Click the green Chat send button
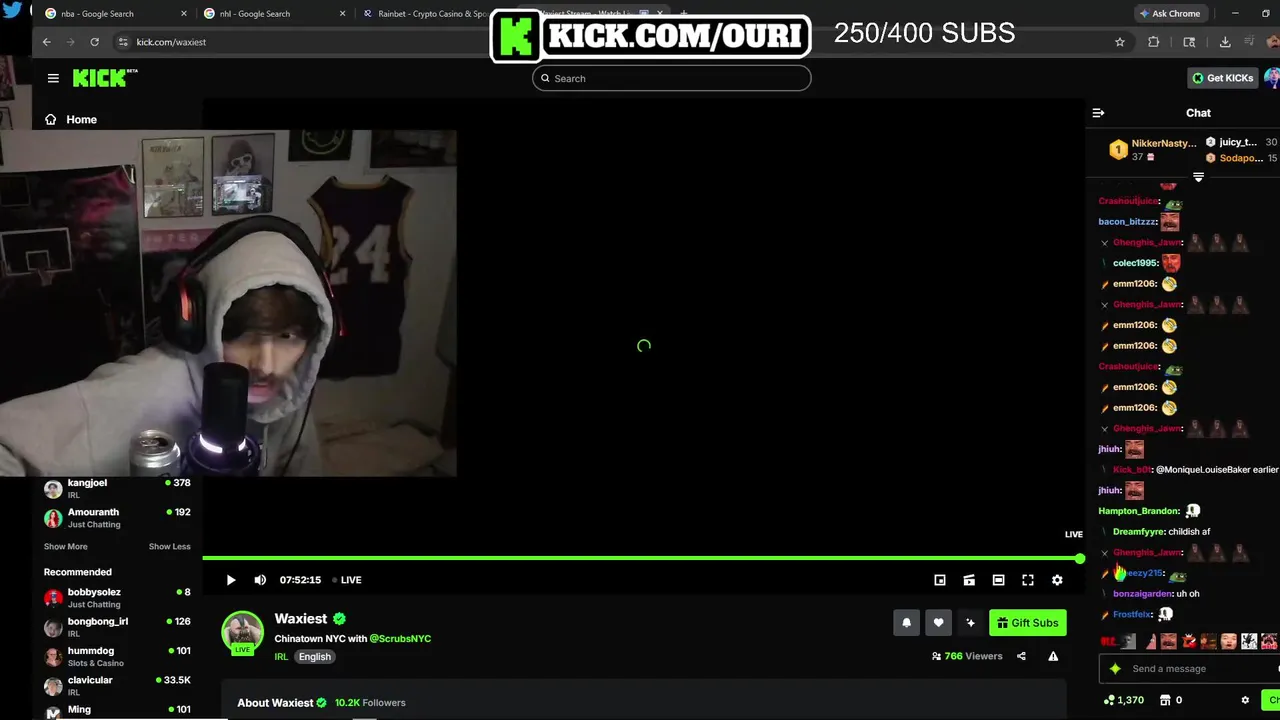Viewport: 1280px width, 720px height. [x=1271, y=700]
